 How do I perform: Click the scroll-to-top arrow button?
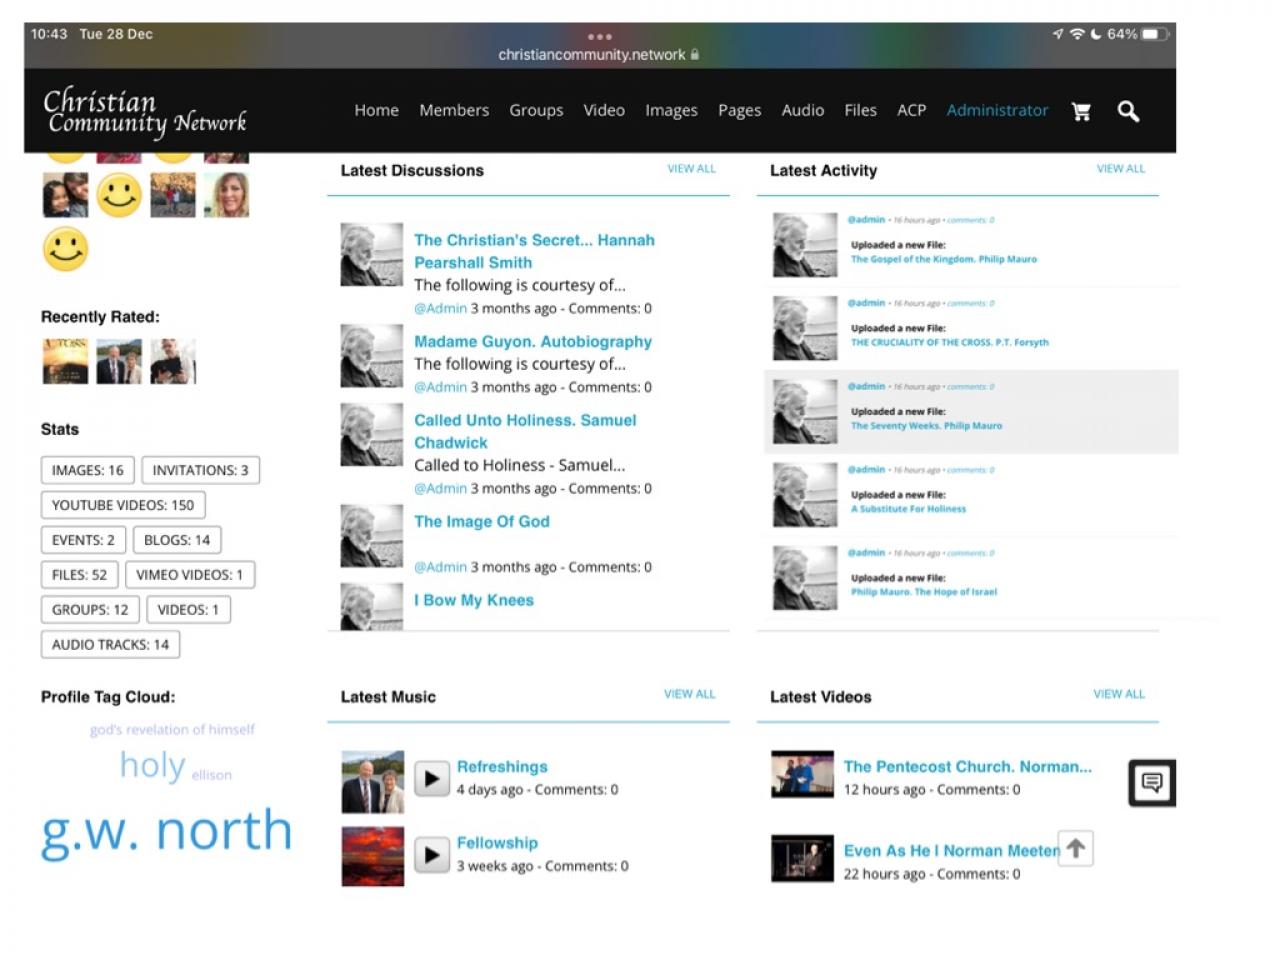pyautogui.click(x=1075, y=849)
